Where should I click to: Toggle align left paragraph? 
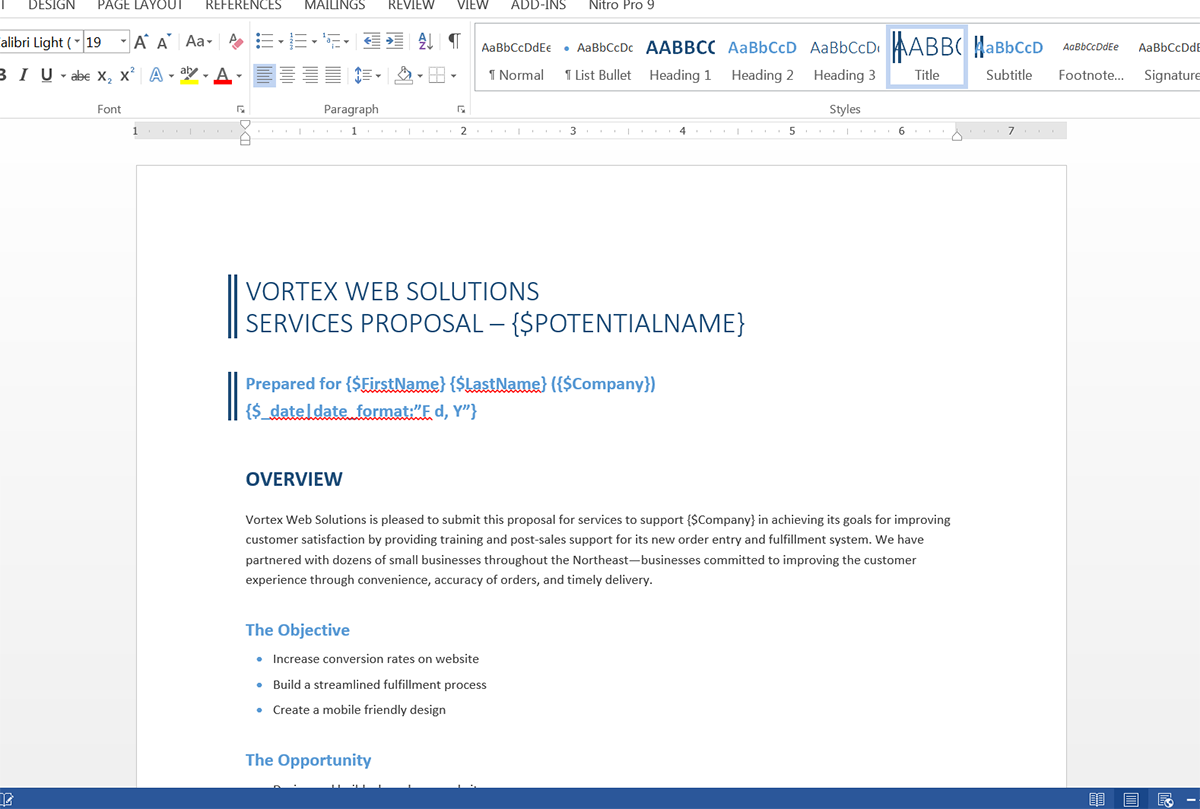coord(264,75)
